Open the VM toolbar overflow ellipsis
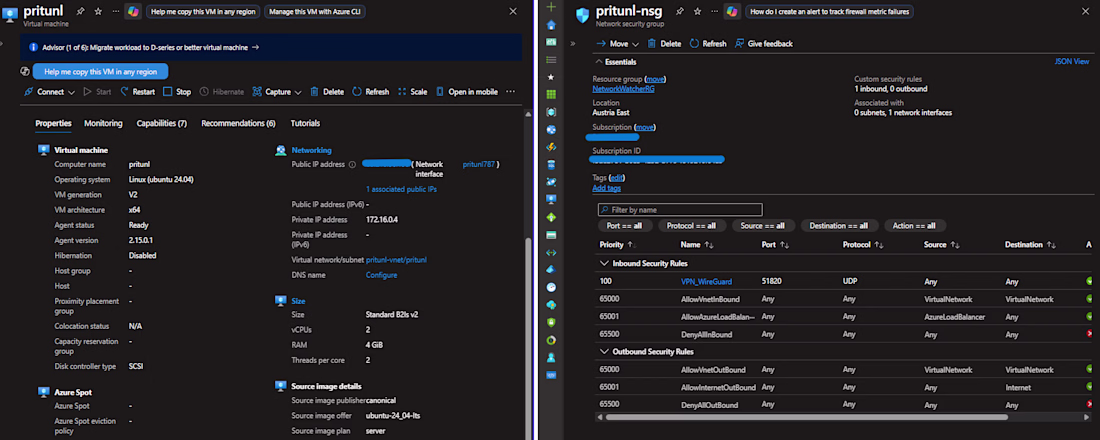 [510, 92]
